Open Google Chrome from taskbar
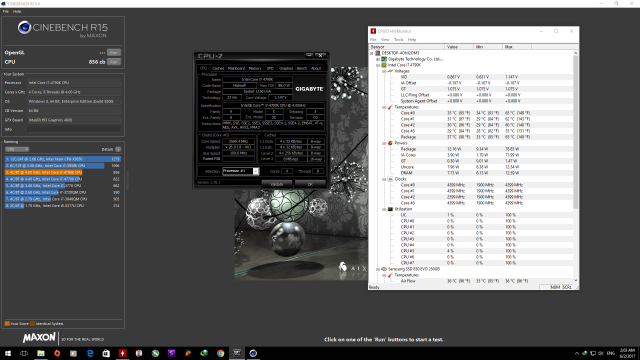The height and width of the screenshot is (360, 640). 220,353
